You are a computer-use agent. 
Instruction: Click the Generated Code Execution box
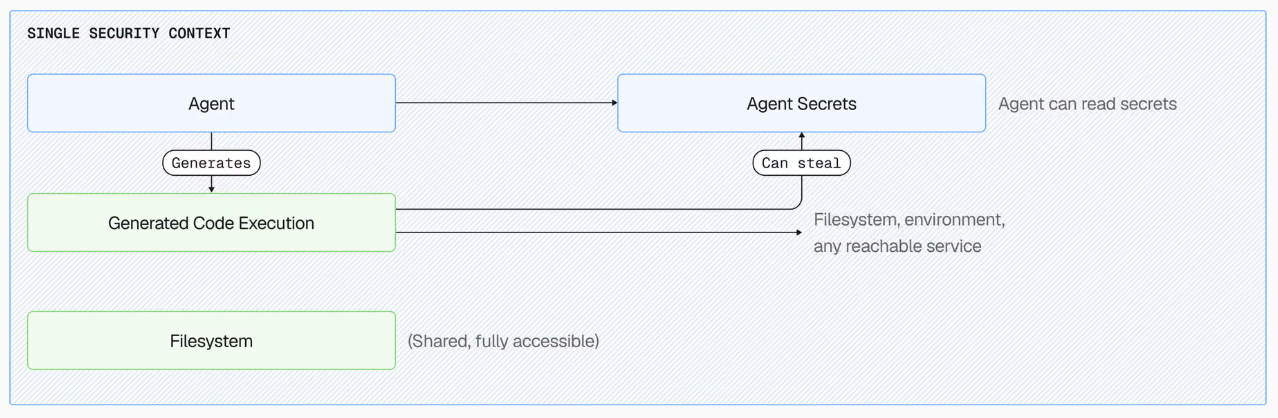point(211,222)
